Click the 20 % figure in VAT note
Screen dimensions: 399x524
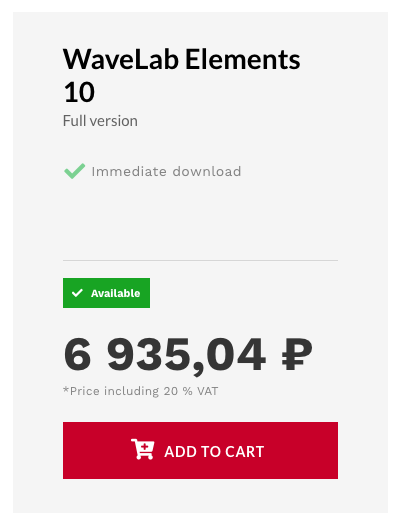(x=178, y=391)
